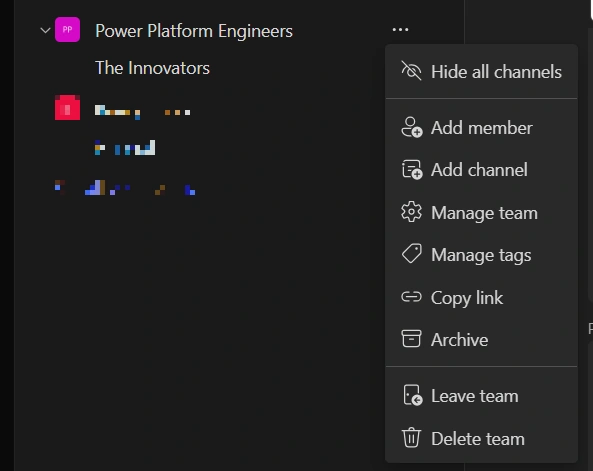Open Manage team option text
The height and width of the screenshot is (471, 593).
(x=484, y=213)
